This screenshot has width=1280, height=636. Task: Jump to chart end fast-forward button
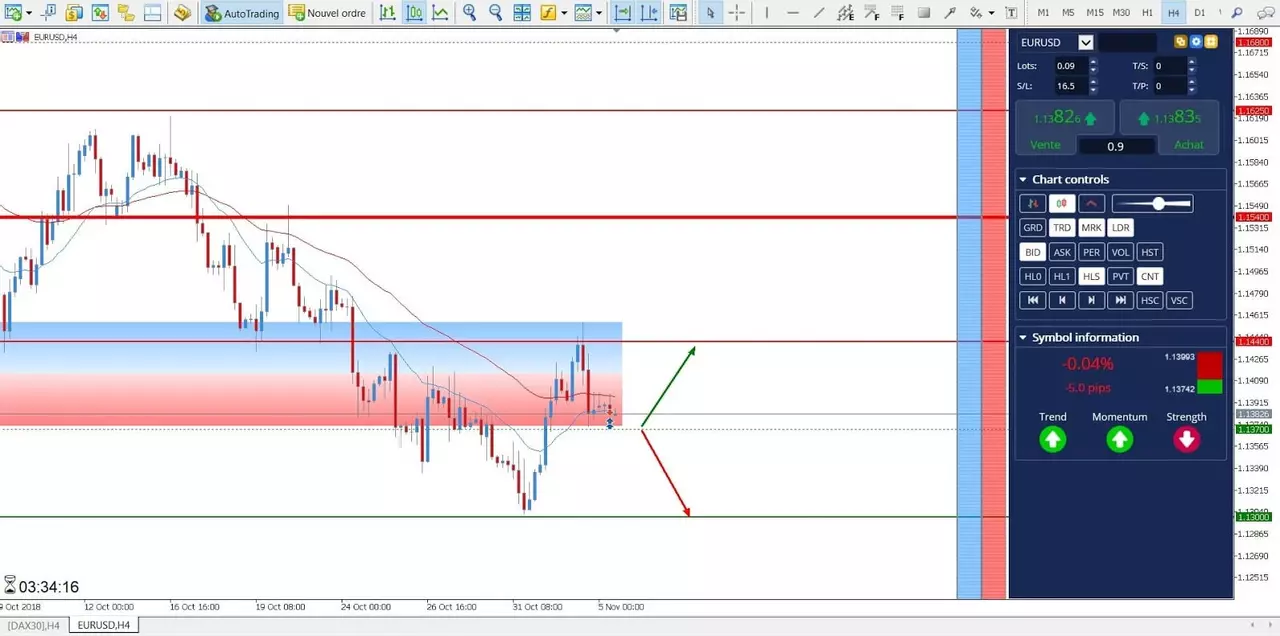[x=1121, y=300]
